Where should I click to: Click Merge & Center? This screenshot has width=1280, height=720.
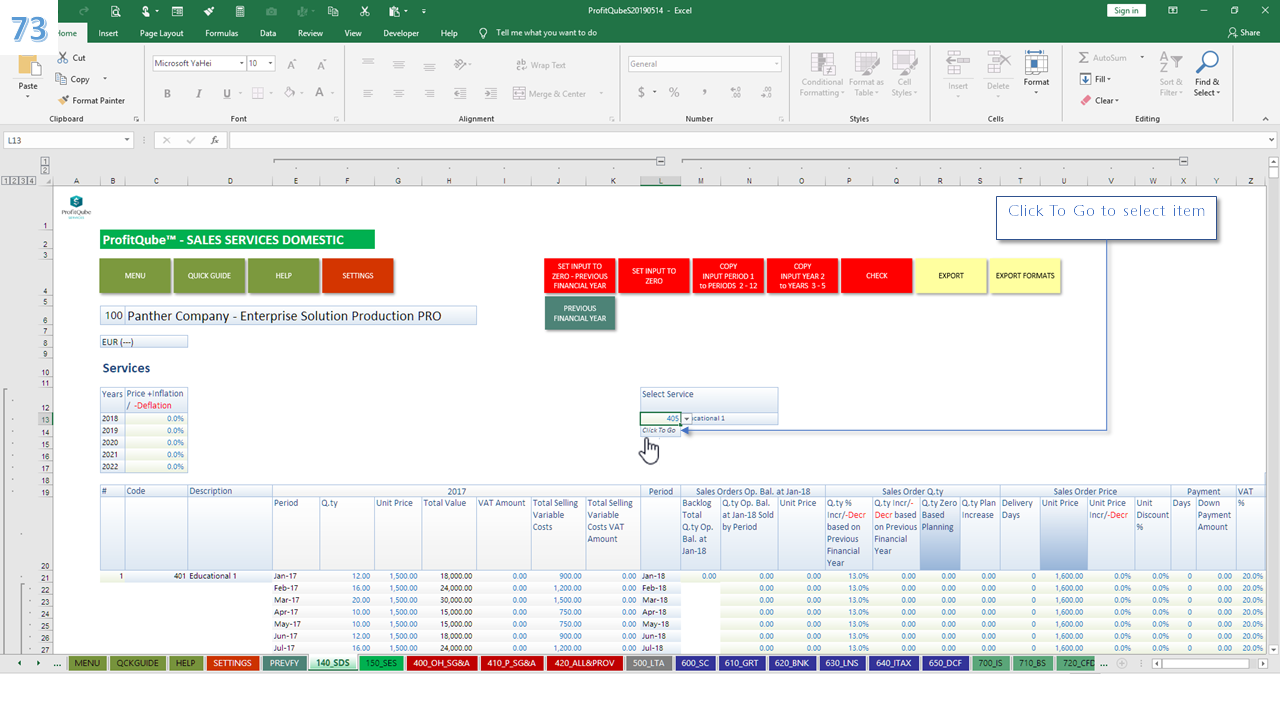click(x=550, y=94)
